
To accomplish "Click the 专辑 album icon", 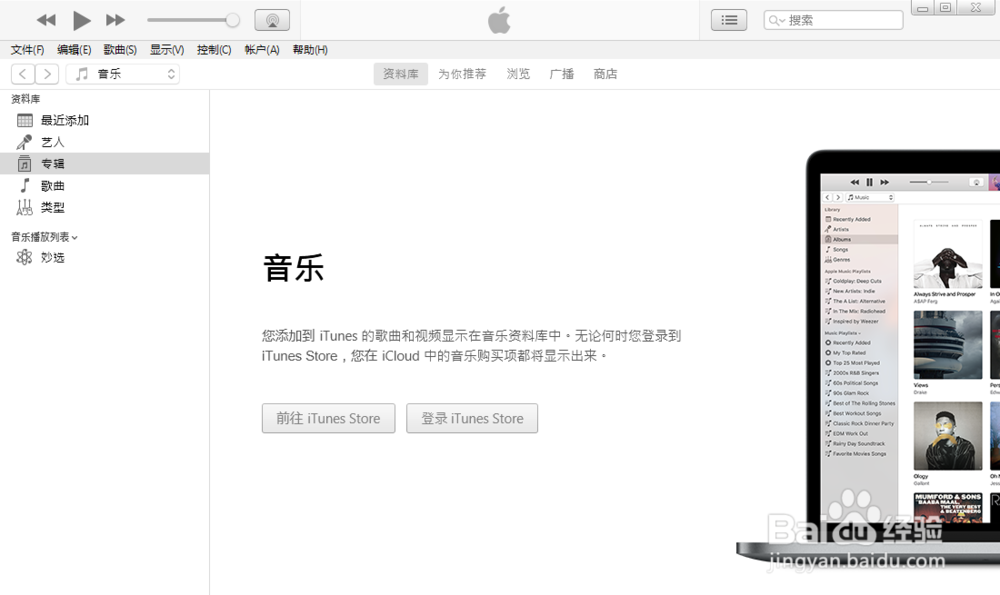I will pyautogui.click(x=24, y=164).
